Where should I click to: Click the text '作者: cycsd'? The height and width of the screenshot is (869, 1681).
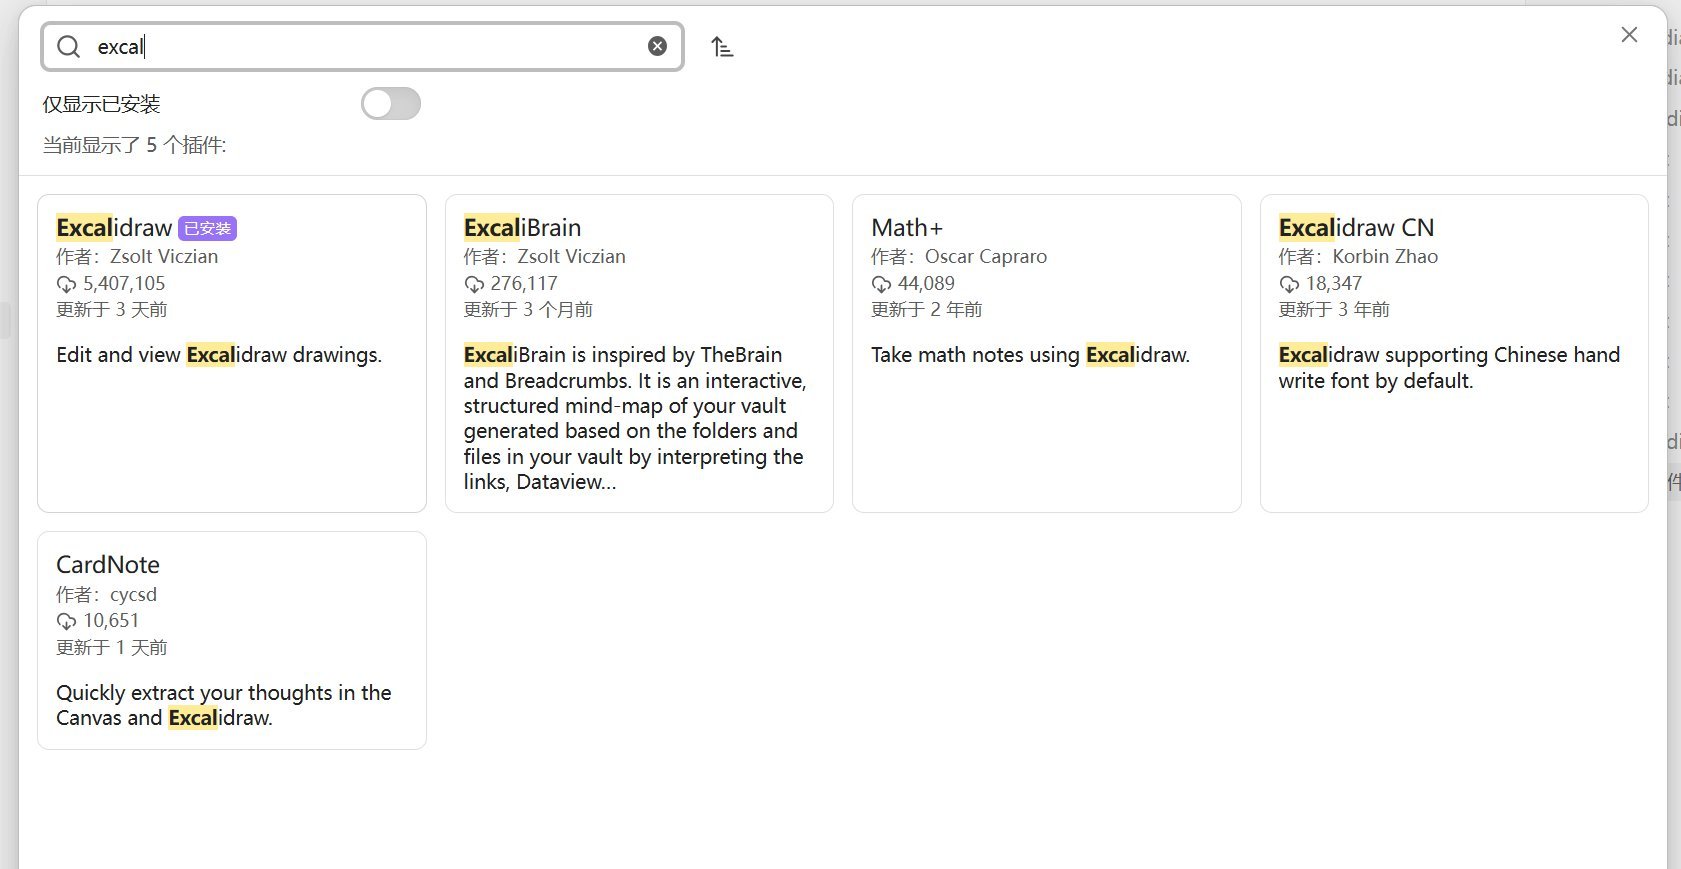(x=106, y=595)
